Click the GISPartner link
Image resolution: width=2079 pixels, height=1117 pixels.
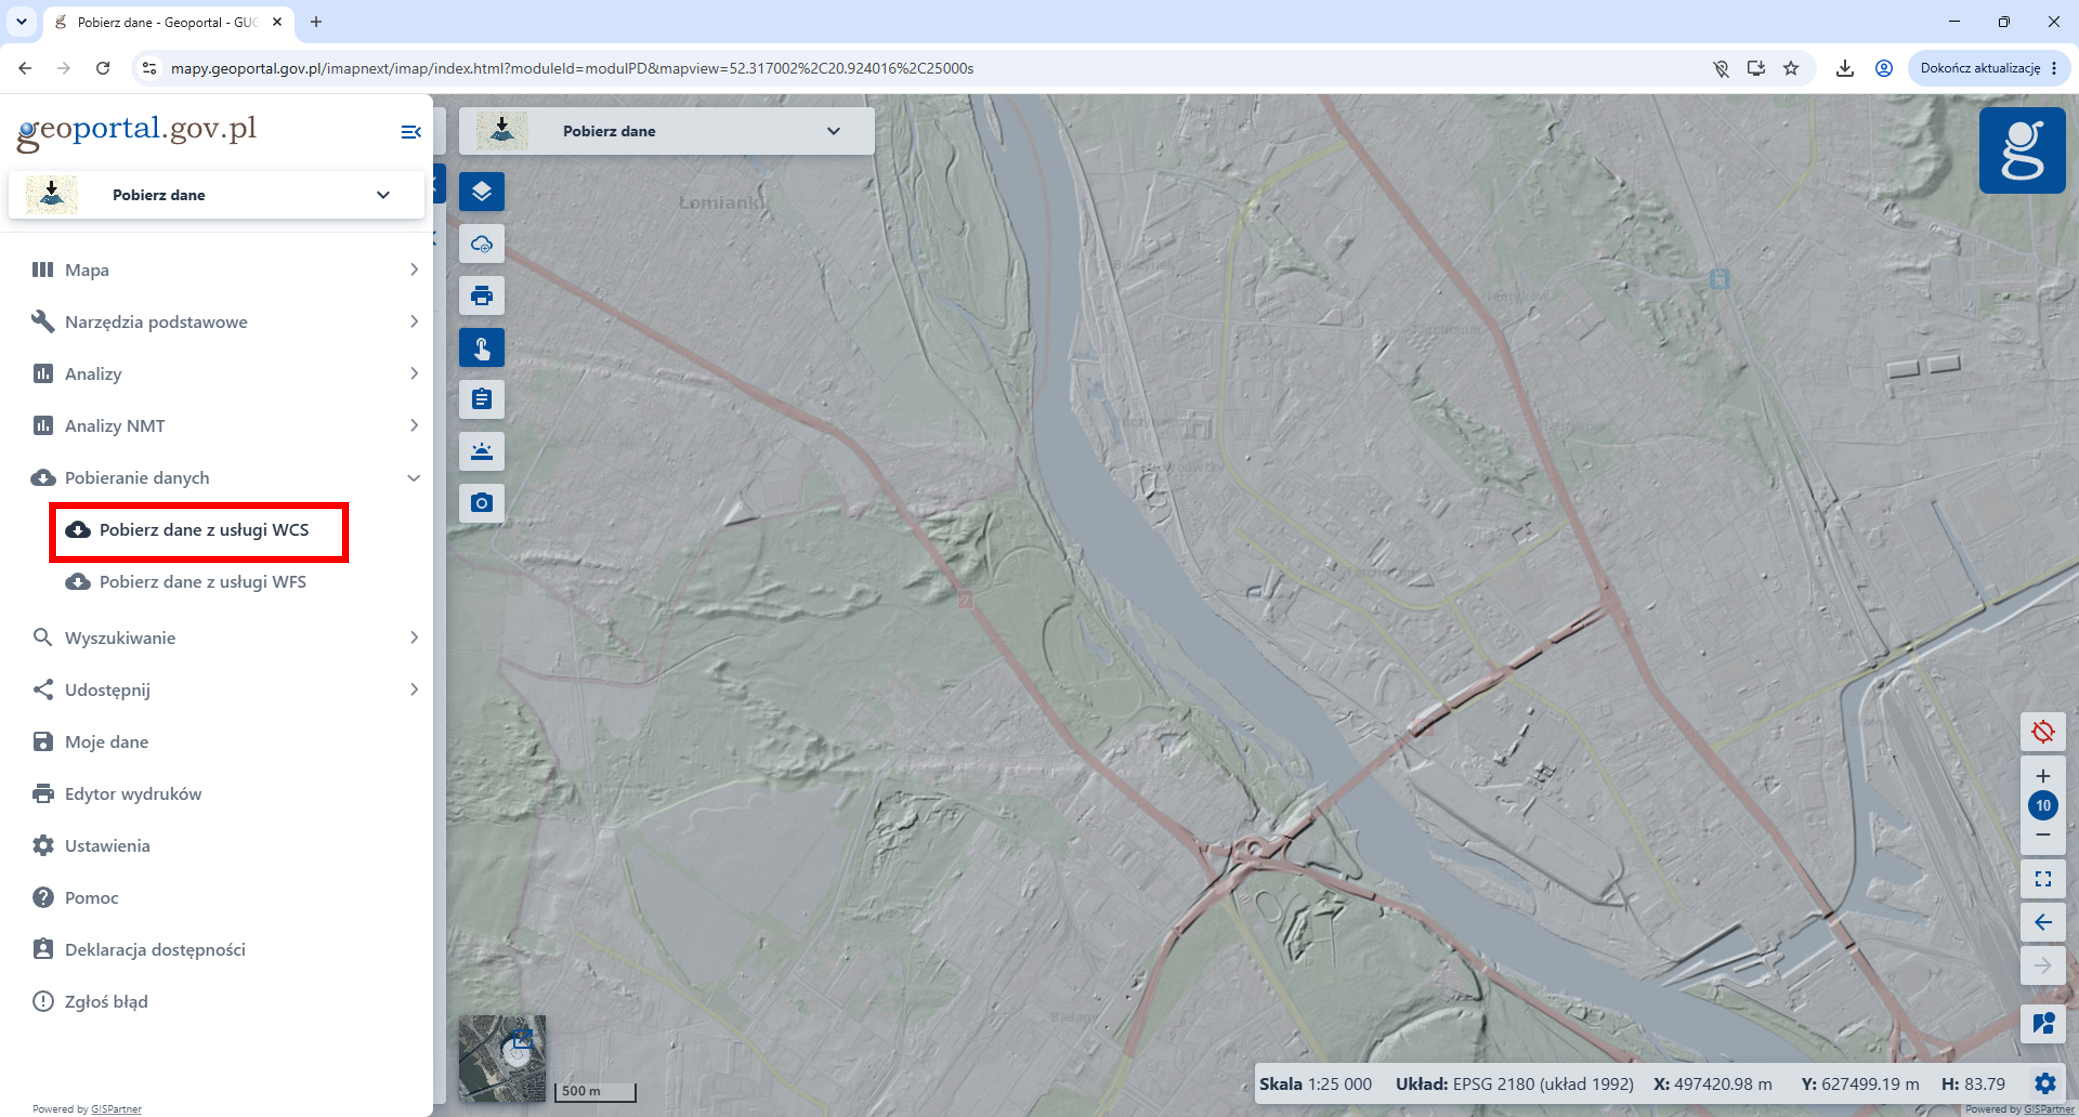(116, 1109)
